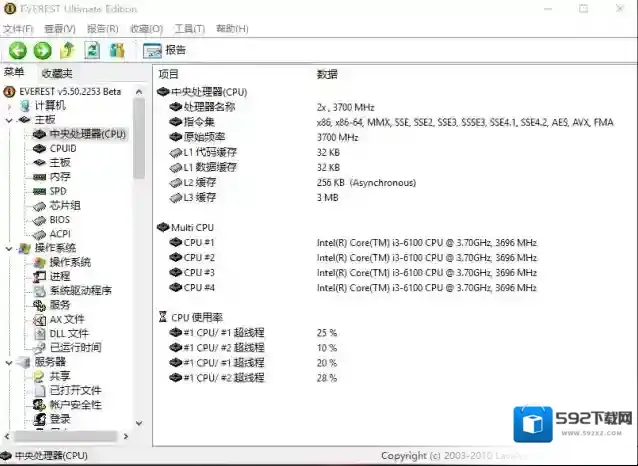The height and width of the screenshot is (466, 638).
Task: Click the Up one level toolbar icon
Action: 67,50
